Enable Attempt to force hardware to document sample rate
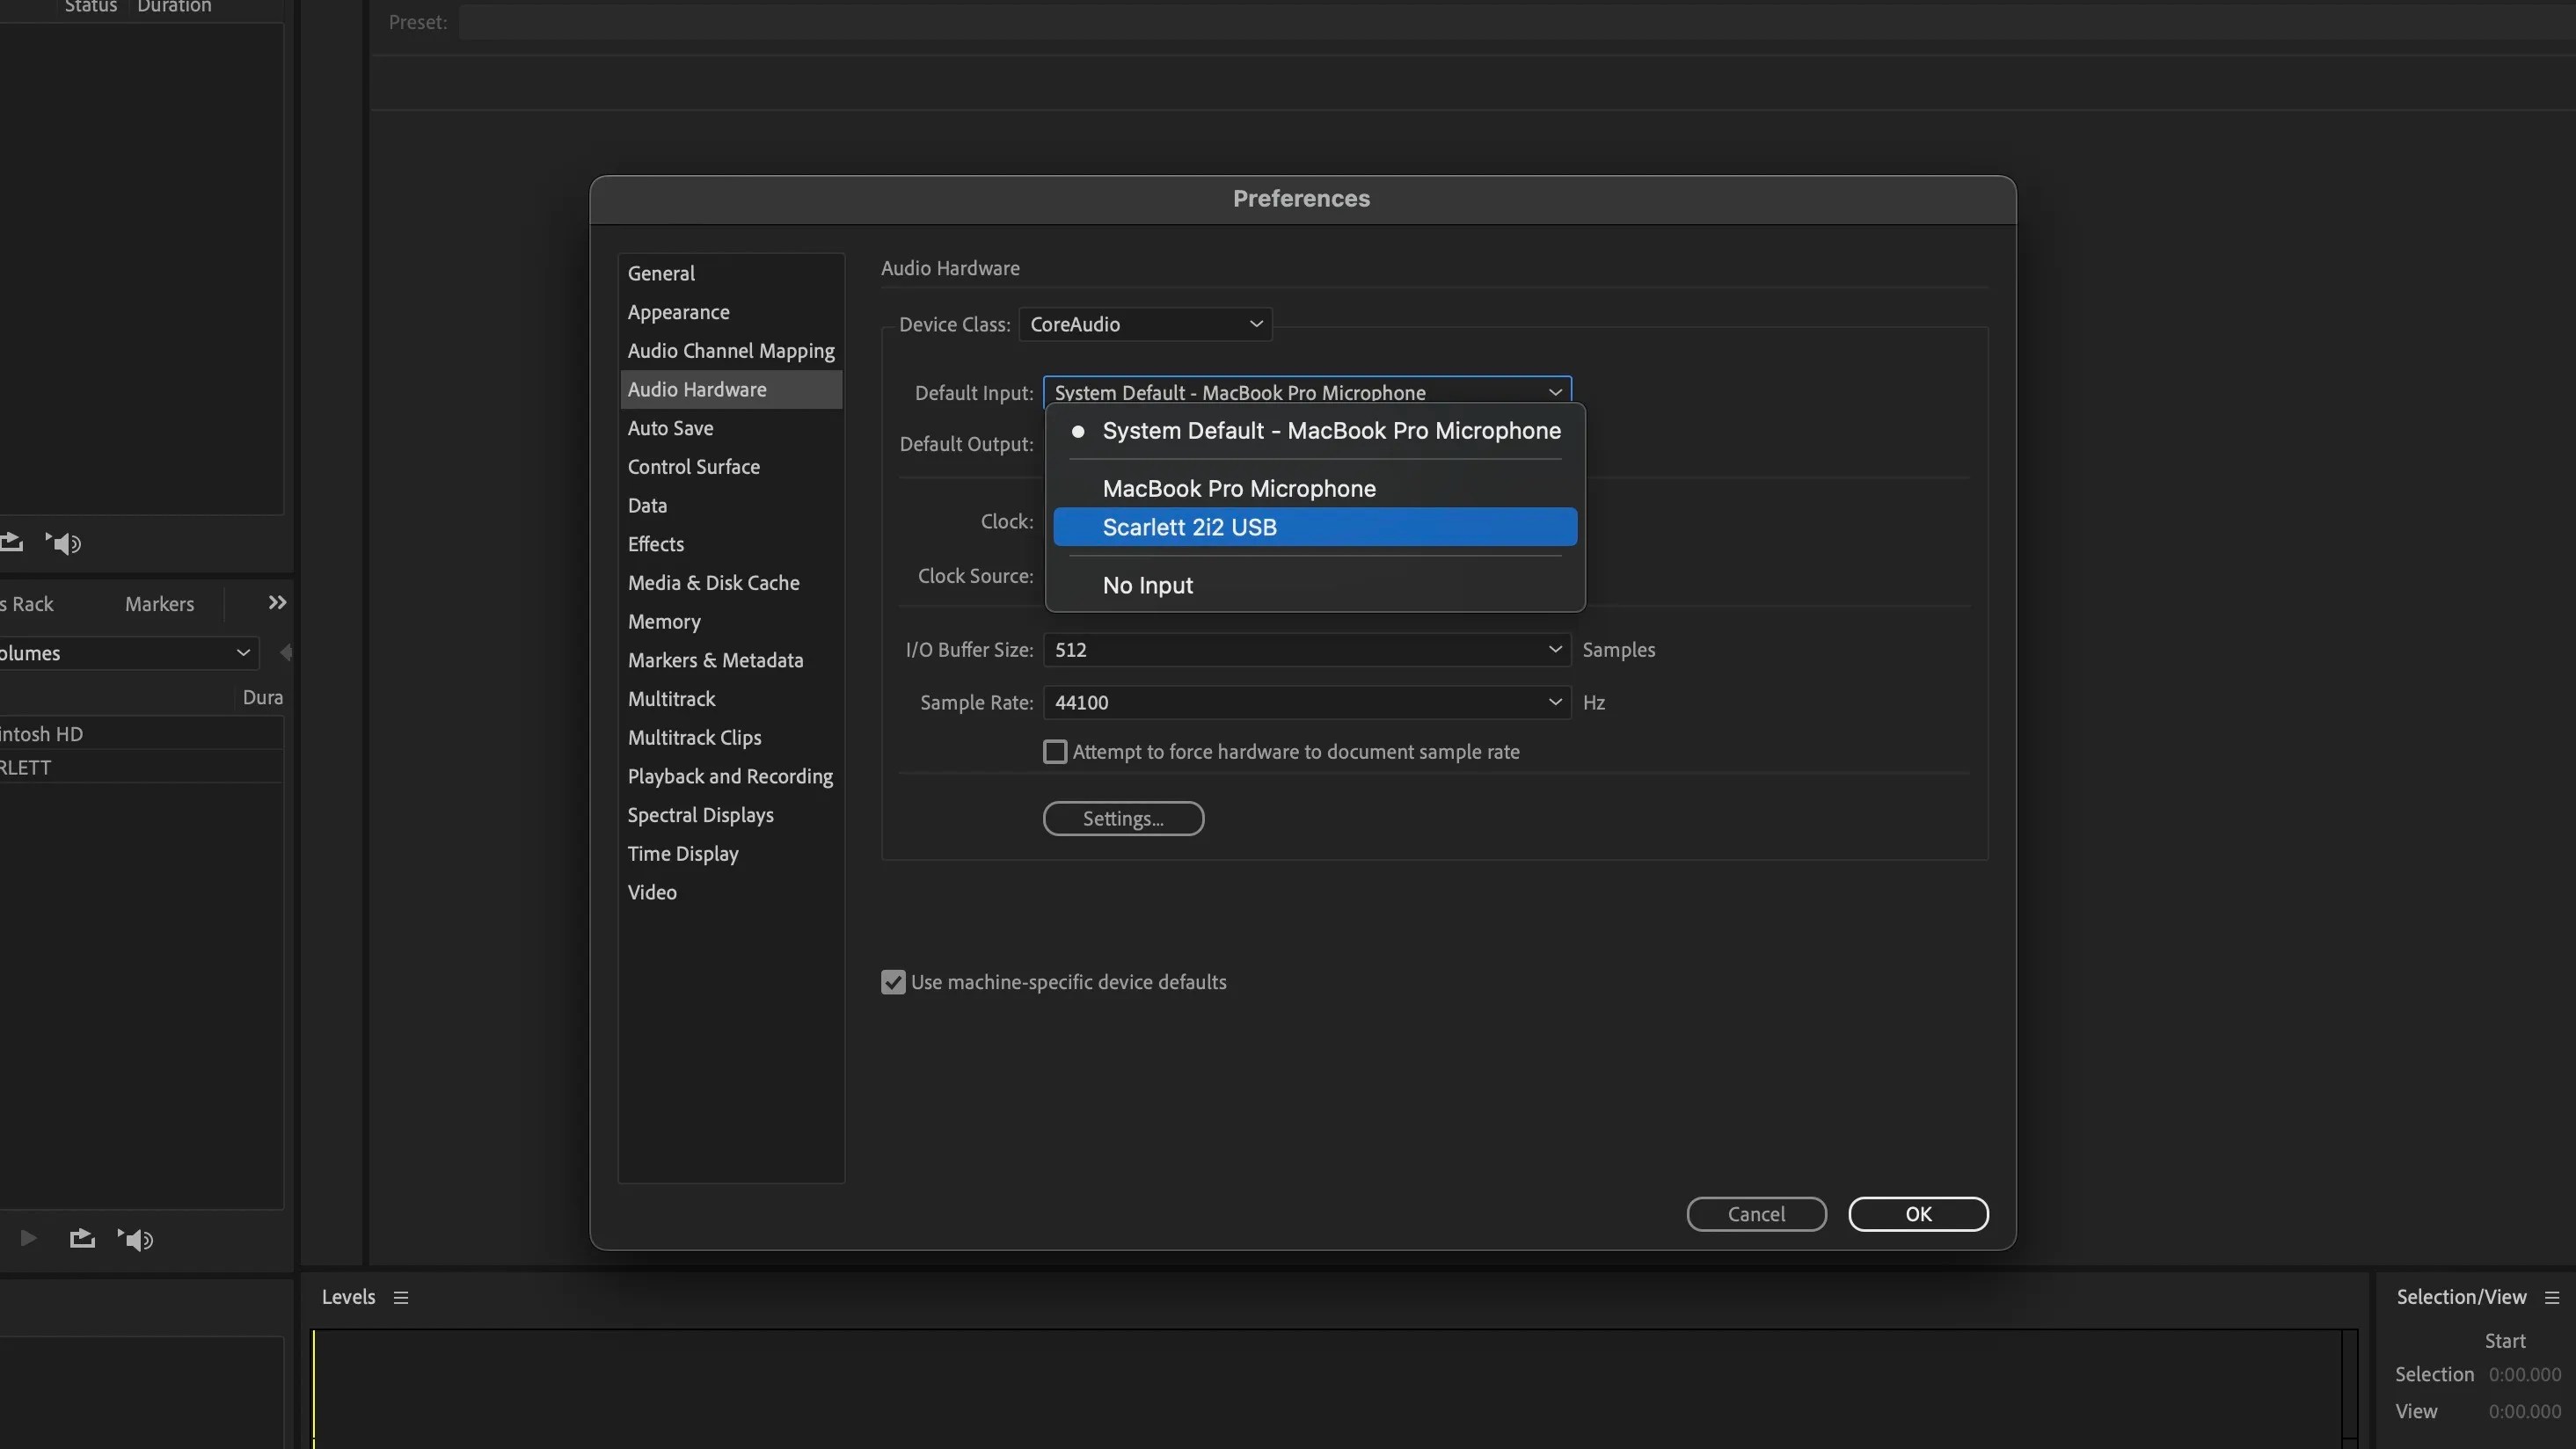The width and height of the screenshot is (2576, 1449). pos(1055,751)
